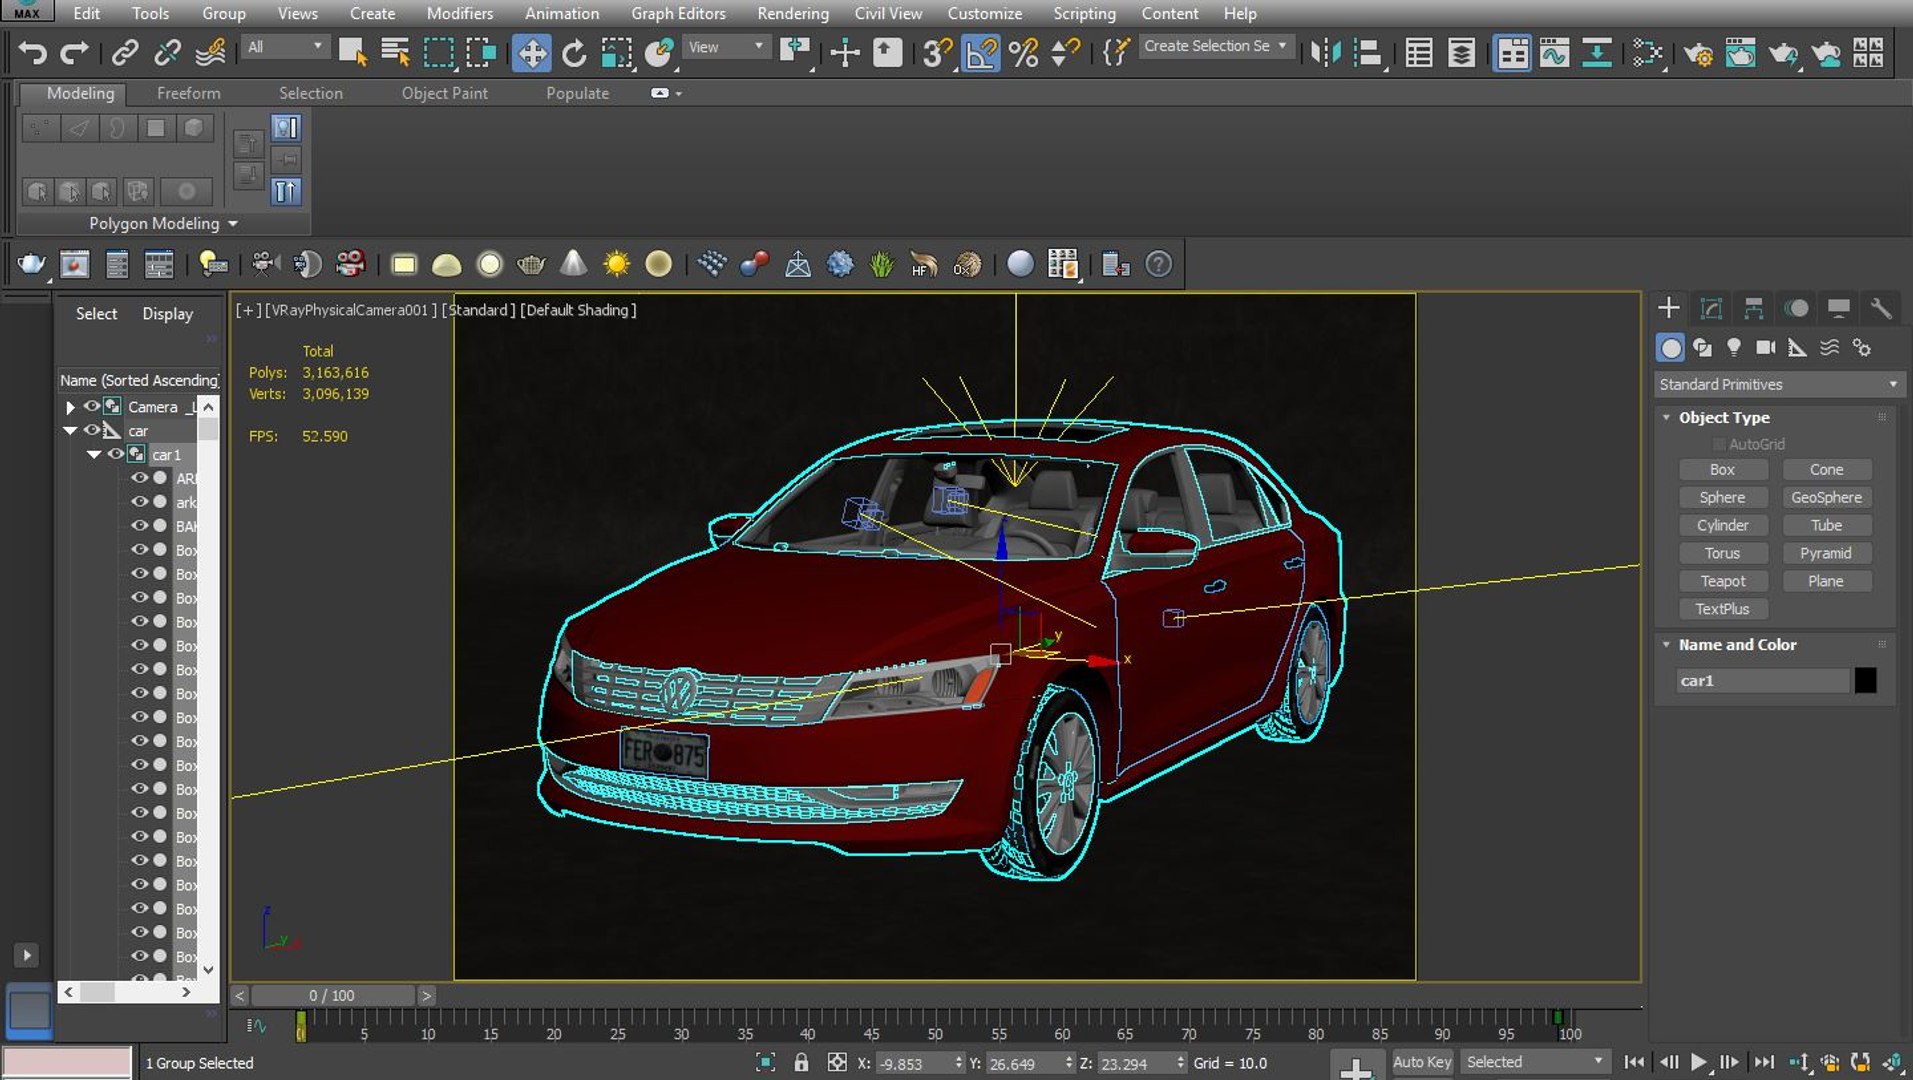Image resolution: width=1913 pixels, height=1080 pixels.
Task: Toggle the Angle Snap tool
Action: point(981,52)
